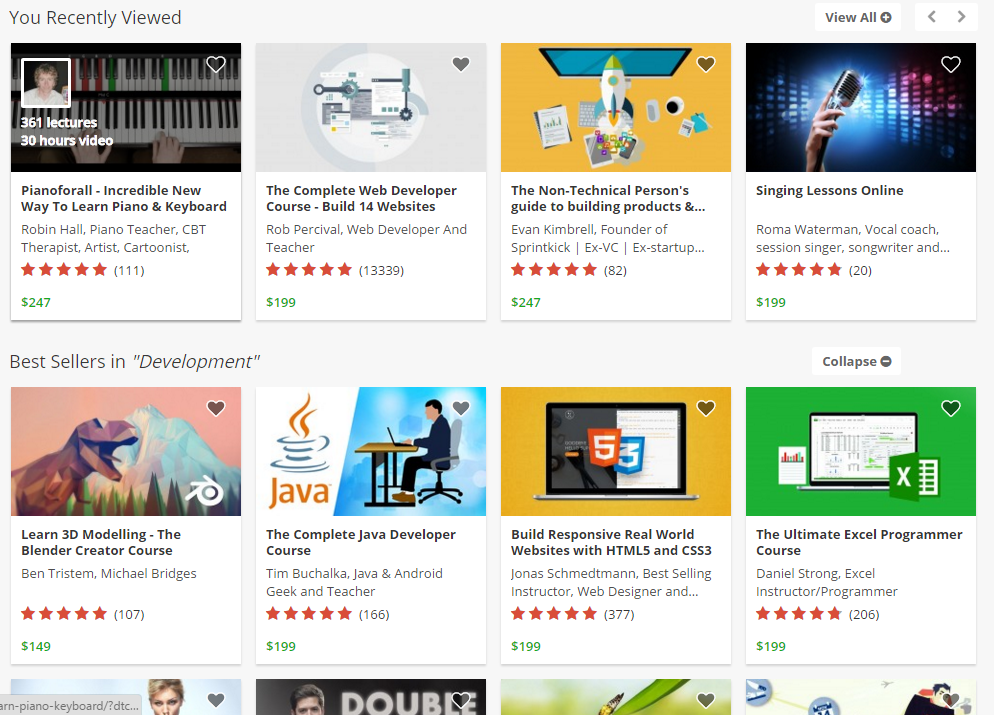Screen dimensions: 994x715
Task: Click star rating on Complete Web Developer Course
Action: click(309, 270)
